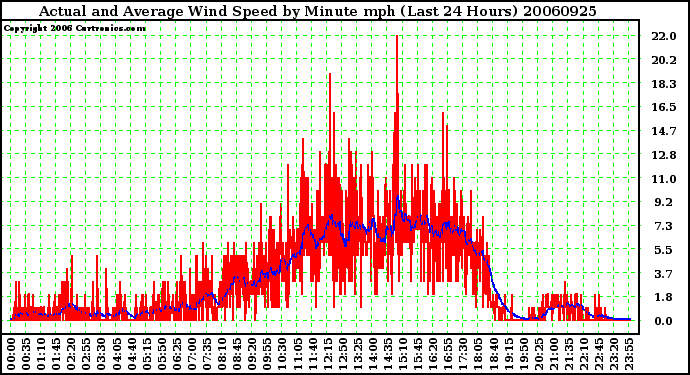Click the 19:15 time label
Viewport: 690px width, 375px height.
tap(507, 354)
